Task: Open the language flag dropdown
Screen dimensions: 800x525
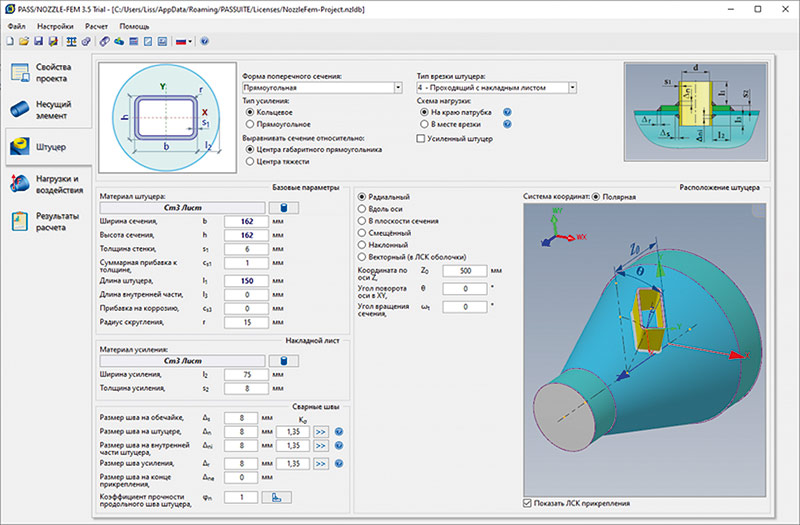Action: click(x=184, y=42)
